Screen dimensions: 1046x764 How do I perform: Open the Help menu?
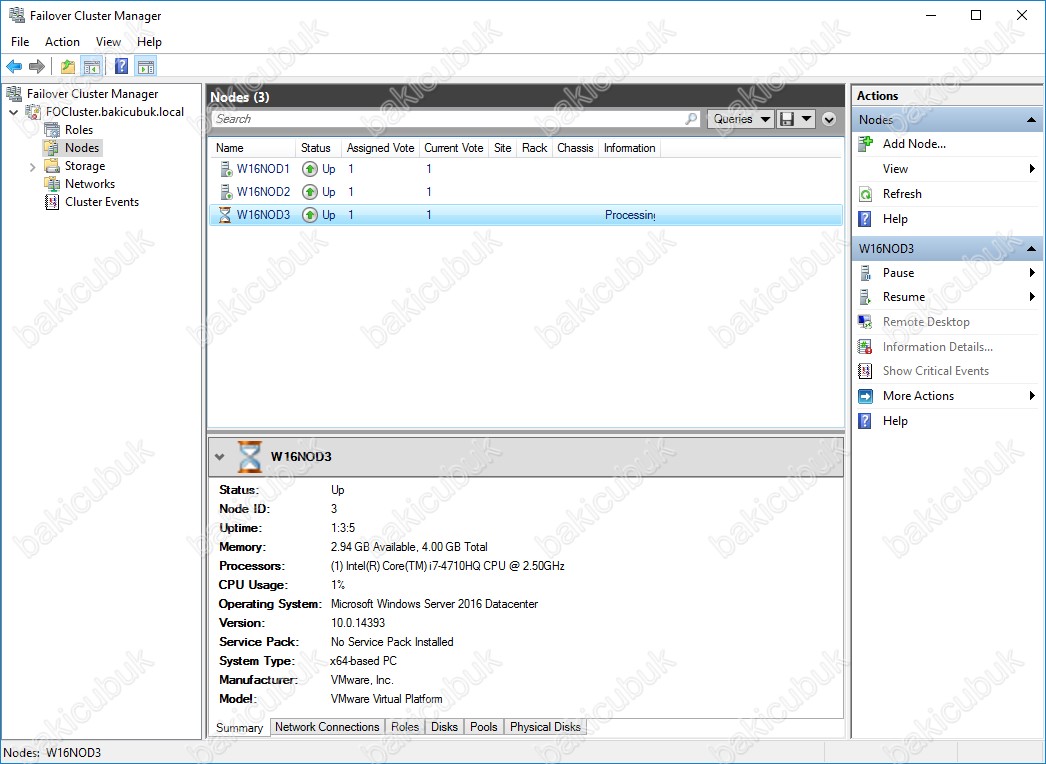click(149, 41)
